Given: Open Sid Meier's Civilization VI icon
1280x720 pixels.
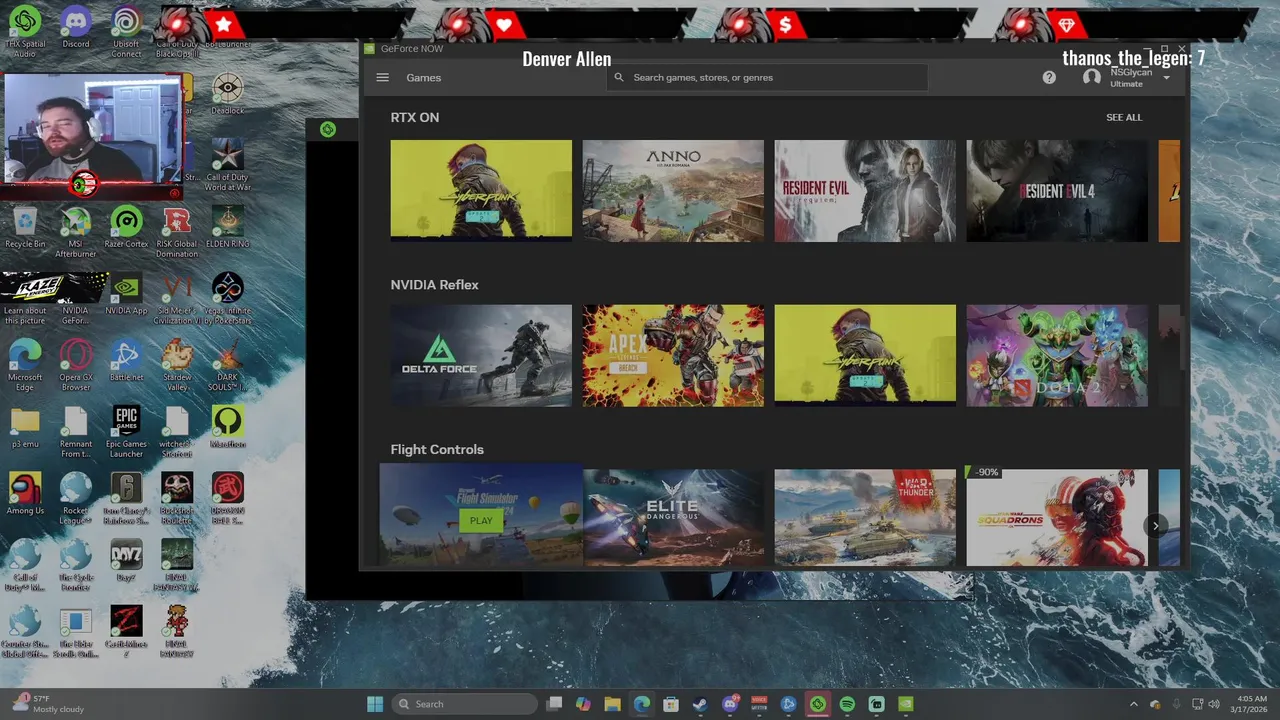Looking at the screenshot, I should 177,299.
